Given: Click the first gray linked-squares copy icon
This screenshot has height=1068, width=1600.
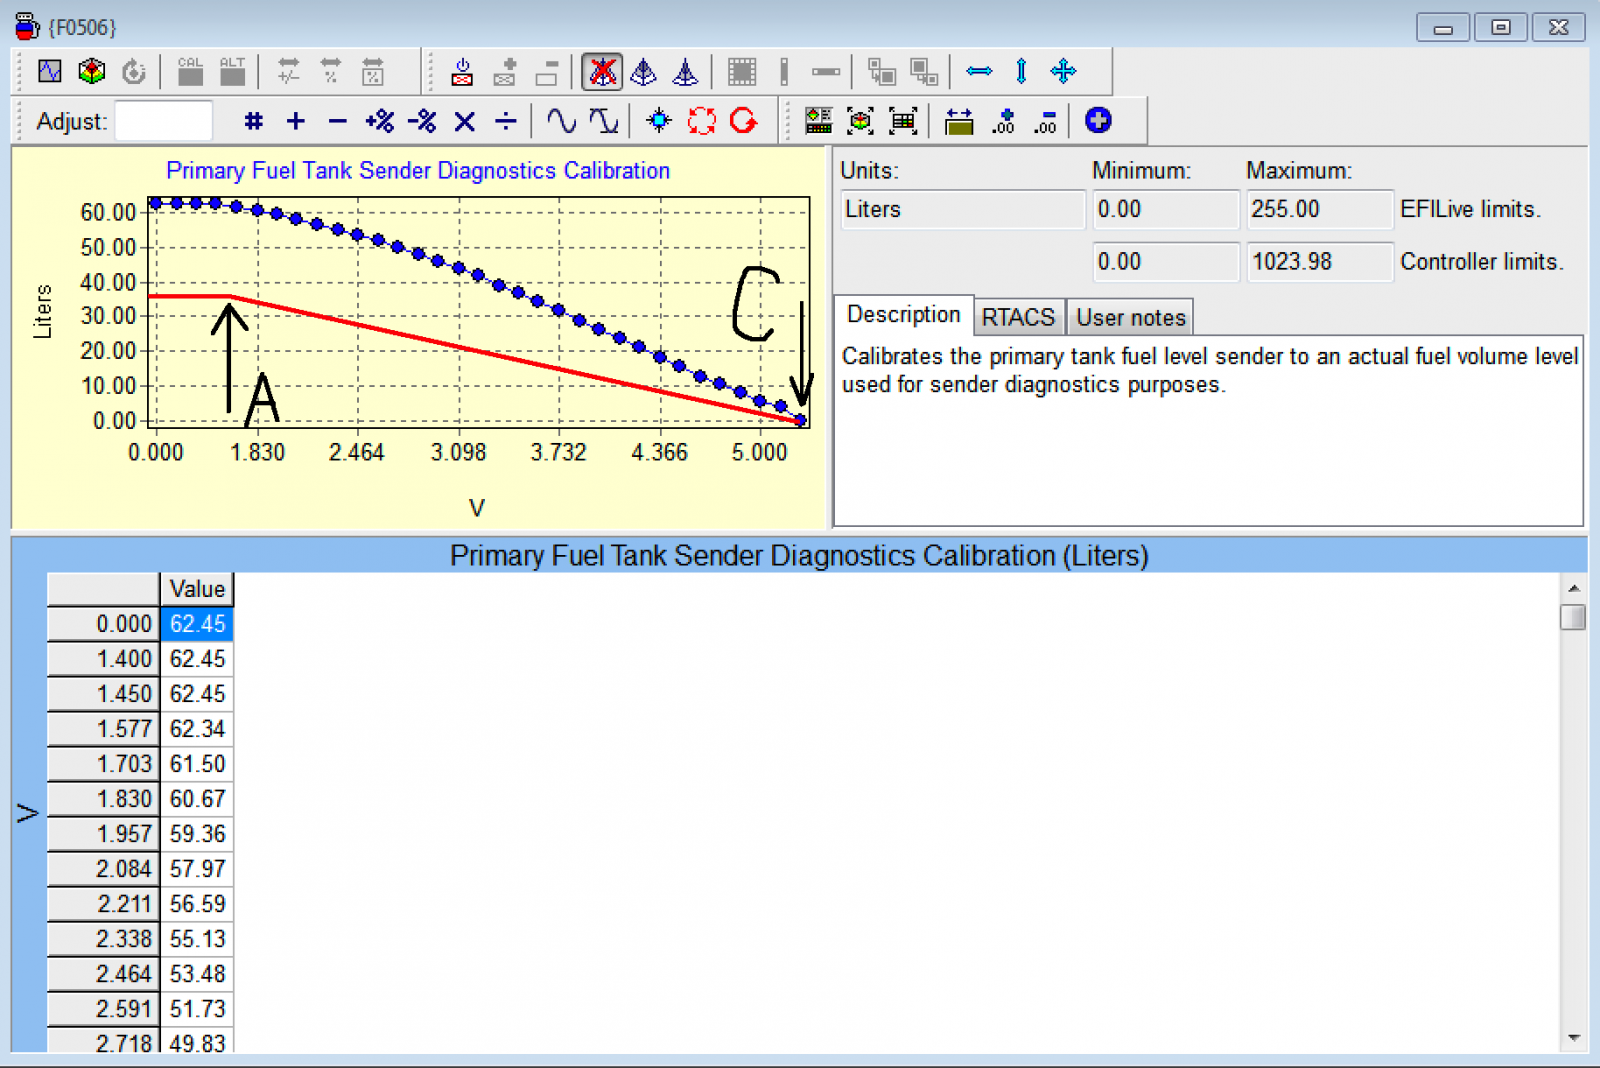Looking at the screenshot, I should (881, 71).
